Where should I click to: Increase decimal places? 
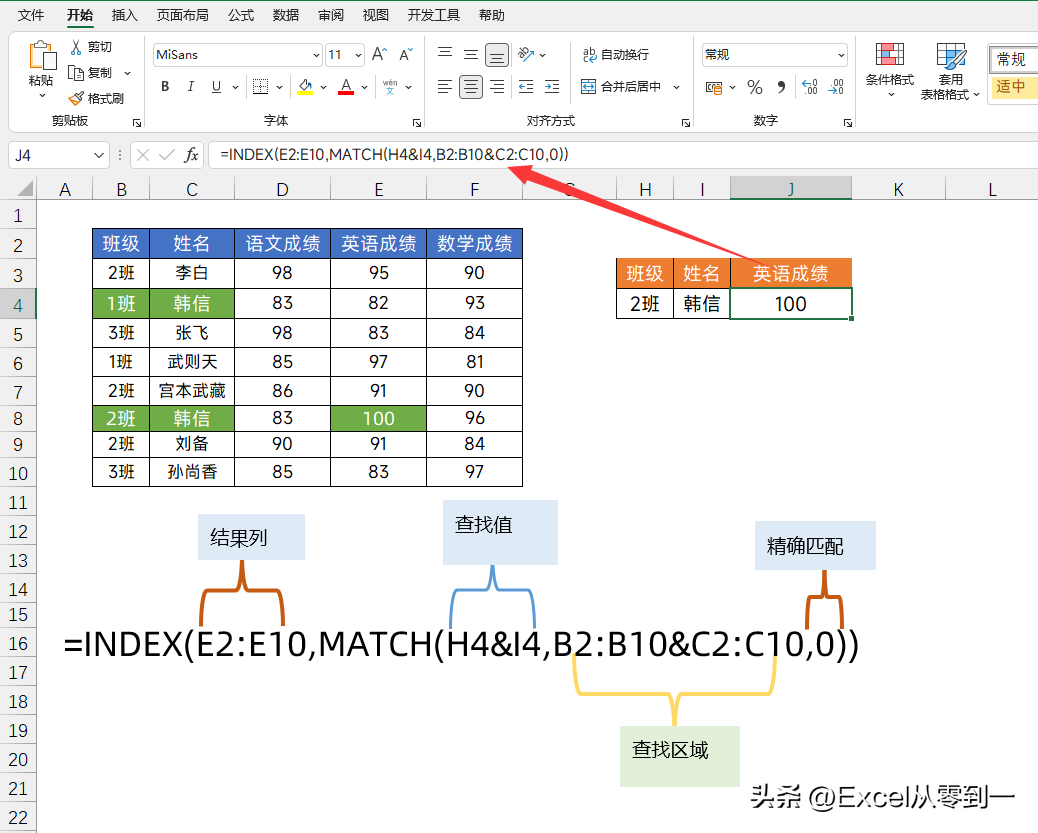point(810,87)
